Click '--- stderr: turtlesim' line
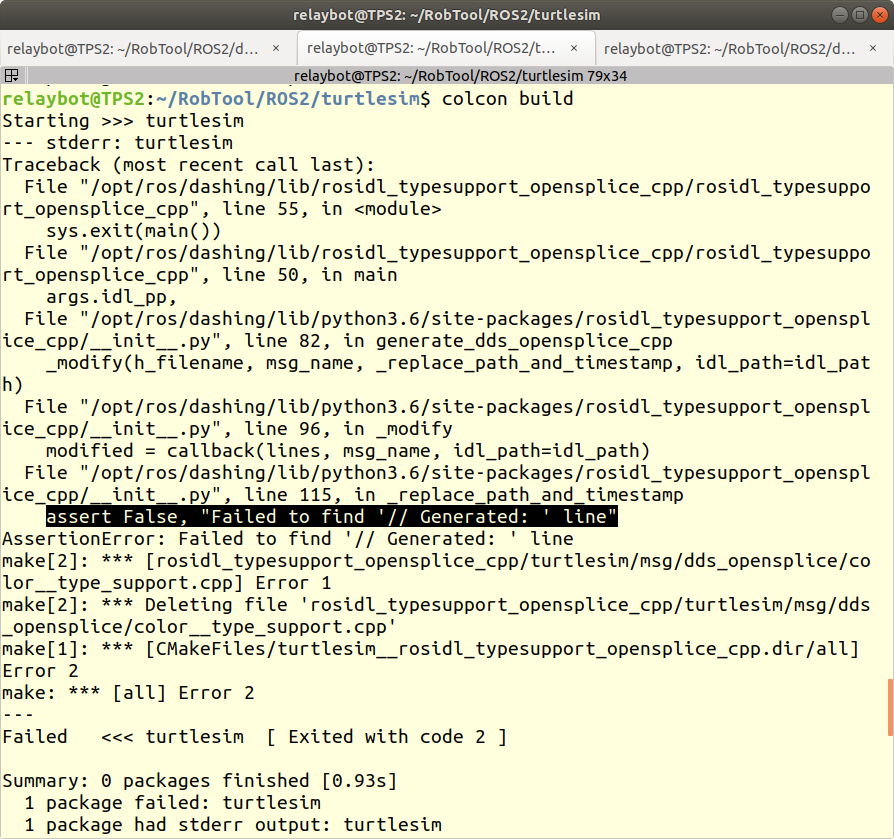This screenshot has width=894, height=839. (x=117, y=143)
